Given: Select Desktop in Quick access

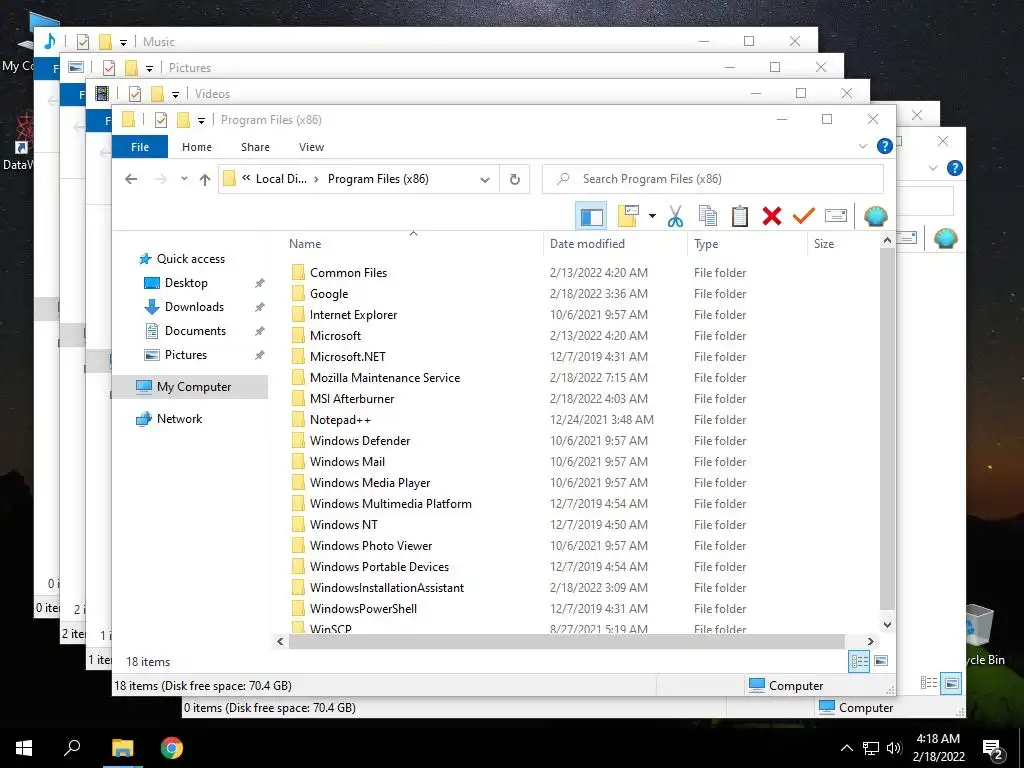Looking at the screenshot, I should click(x=186, y=283).
